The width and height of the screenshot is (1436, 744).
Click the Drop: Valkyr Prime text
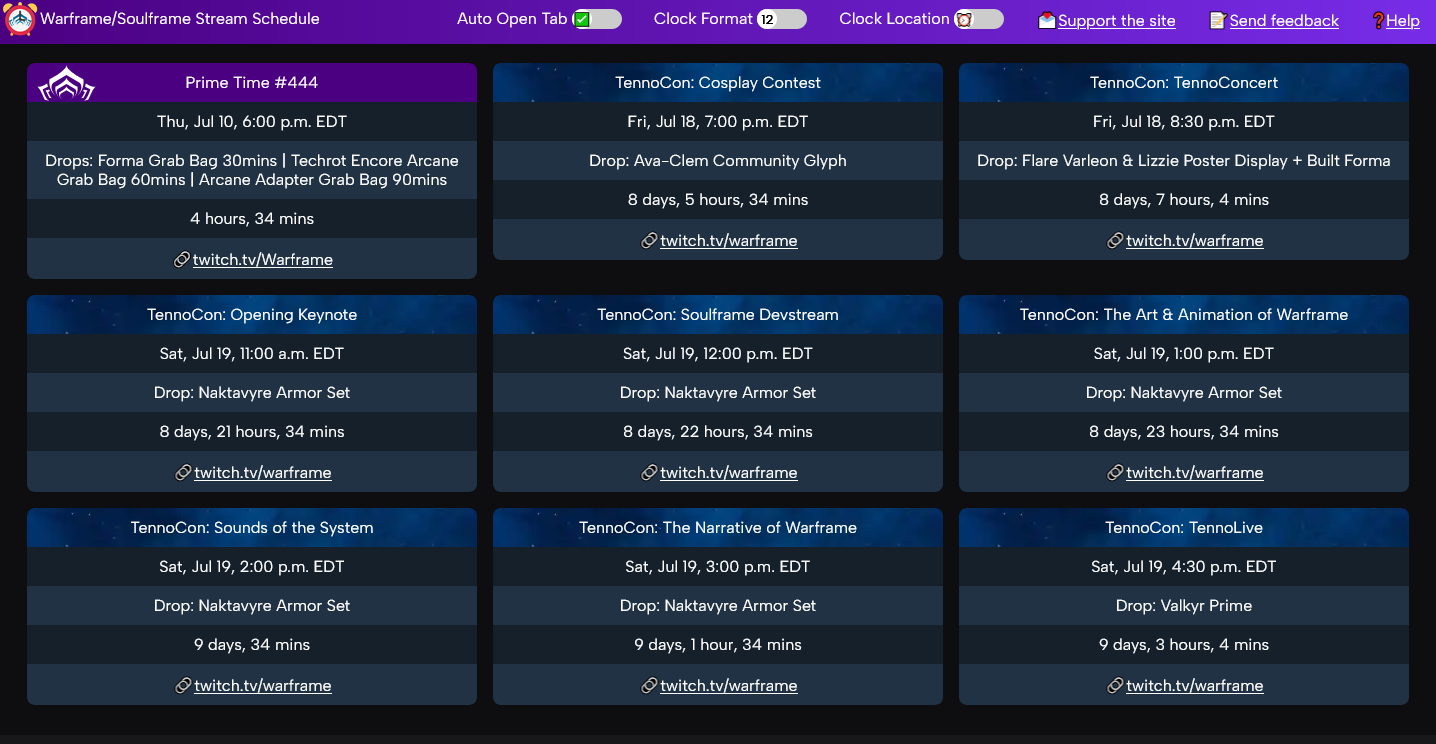(x=1184, y=605)
